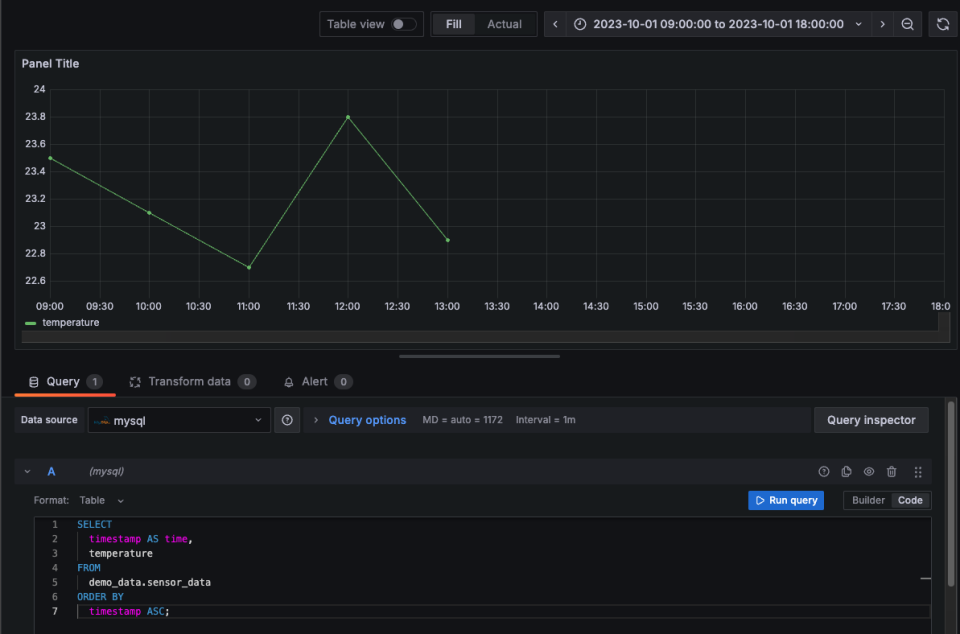The width and height of the screenshot is (960, 634).
Task: Click the drag handle on query A row
Action: (x=918, y=471)
